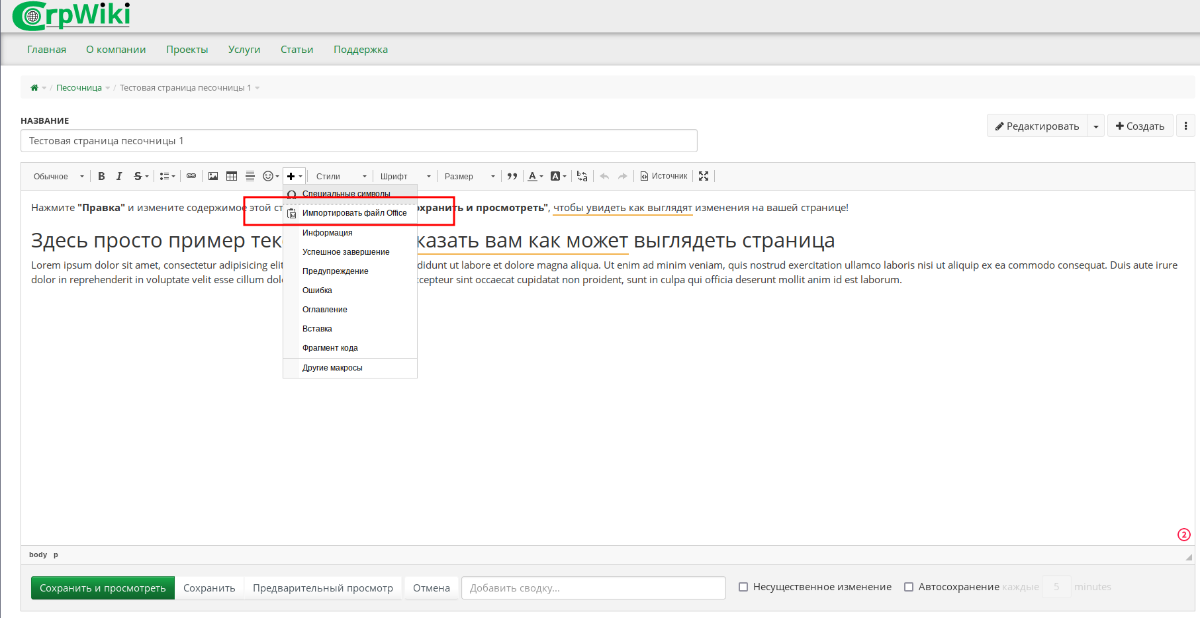This screenshot has height=618, width=1200.
Task: Select the Вставка menu entry
Action: coord(350,328)
